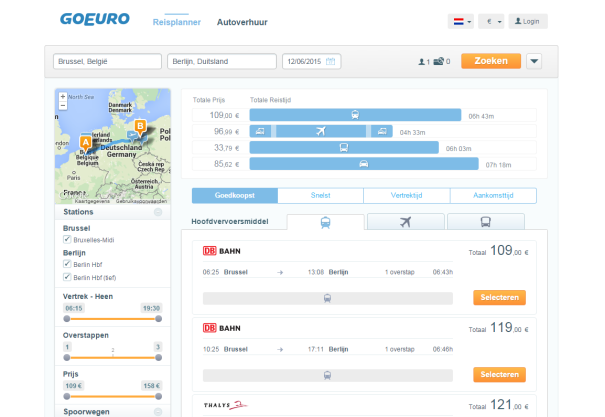Image resolution: width=605 pixels, height=417 pixels.
Task: Click the 33,79 € price row
Action: click(x=364, y=147)
